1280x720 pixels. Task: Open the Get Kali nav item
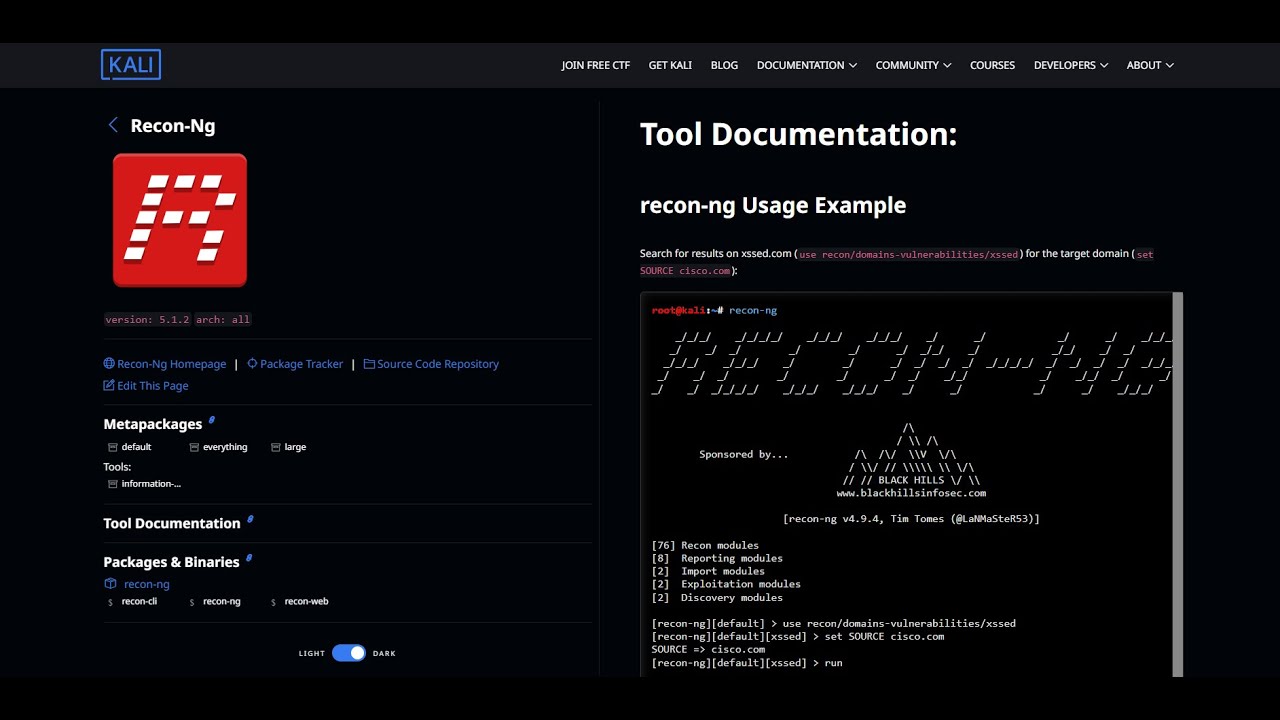point(670,65)
